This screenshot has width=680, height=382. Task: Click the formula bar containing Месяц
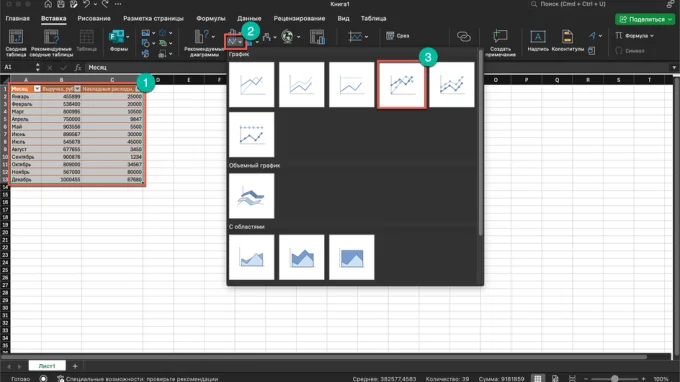tap(377, 67)
